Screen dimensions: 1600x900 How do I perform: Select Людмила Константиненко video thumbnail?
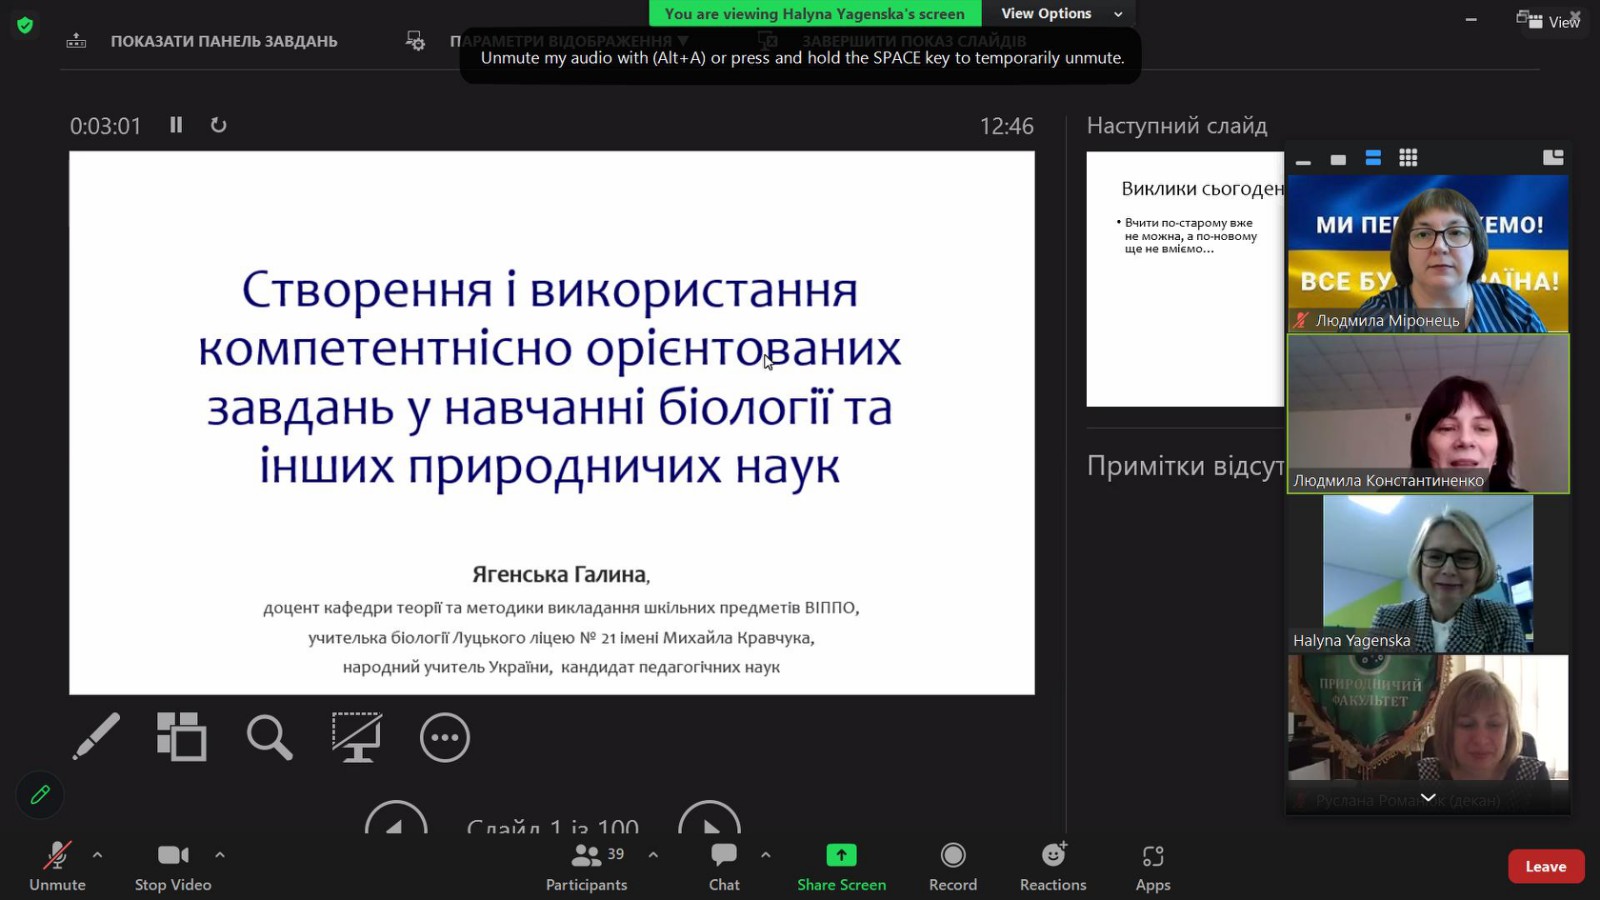[1428, 413]
